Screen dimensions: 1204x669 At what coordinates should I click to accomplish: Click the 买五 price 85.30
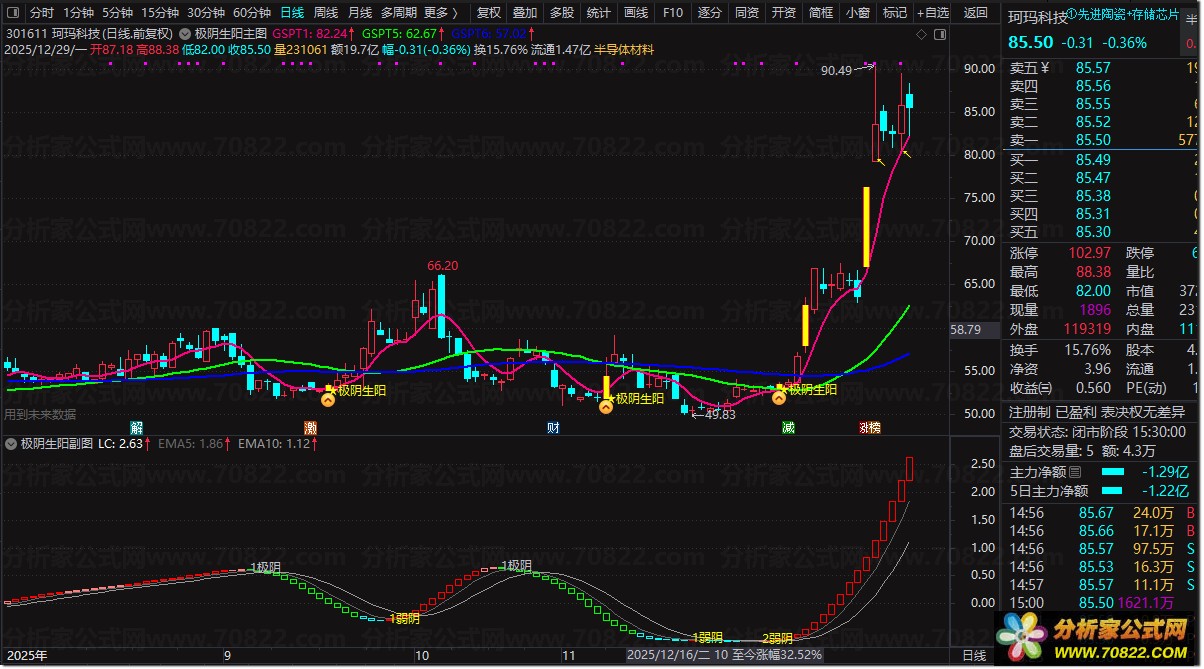click(x=1094, y=231)
